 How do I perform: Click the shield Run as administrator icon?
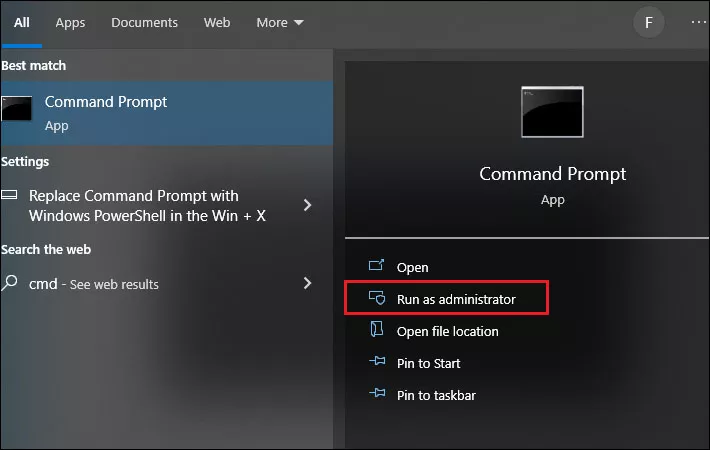coord(377,297)
